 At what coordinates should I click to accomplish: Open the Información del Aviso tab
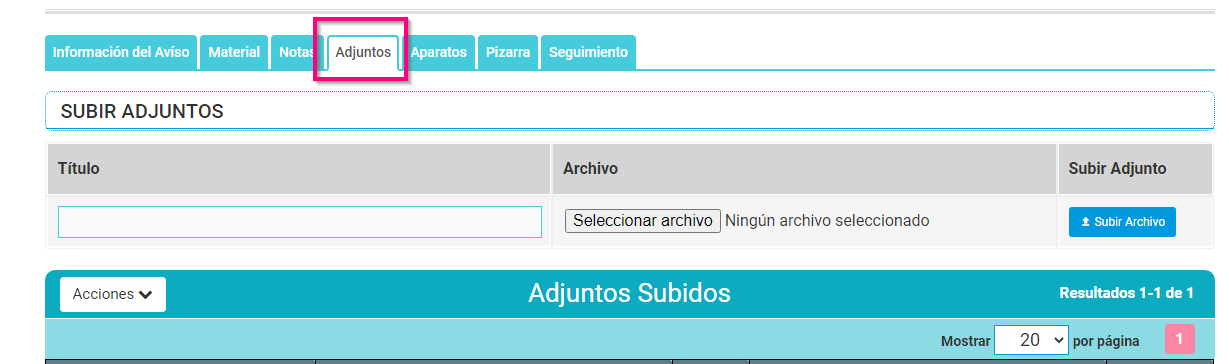tap(121, 53)
